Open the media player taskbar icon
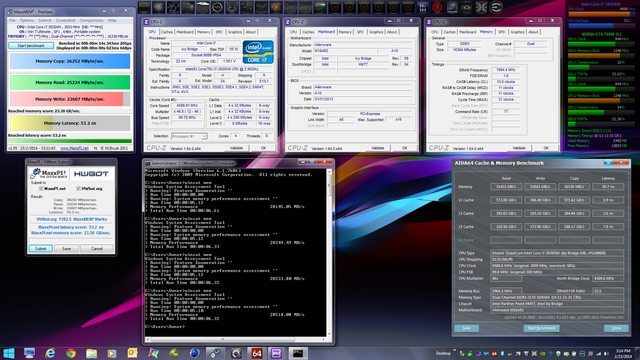The image size is (640, 360). click(x=112, y=353)
